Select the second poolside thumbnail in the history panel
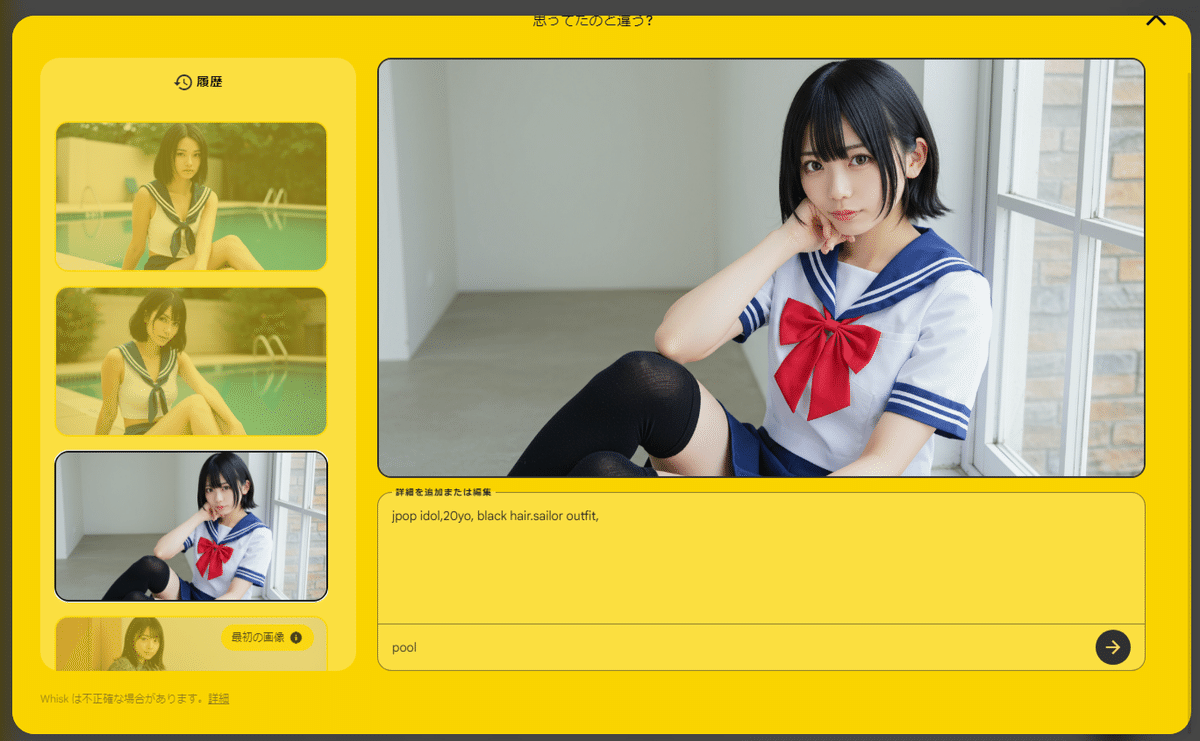Screen dimensions: 1200x741 [x=190, y=361]
